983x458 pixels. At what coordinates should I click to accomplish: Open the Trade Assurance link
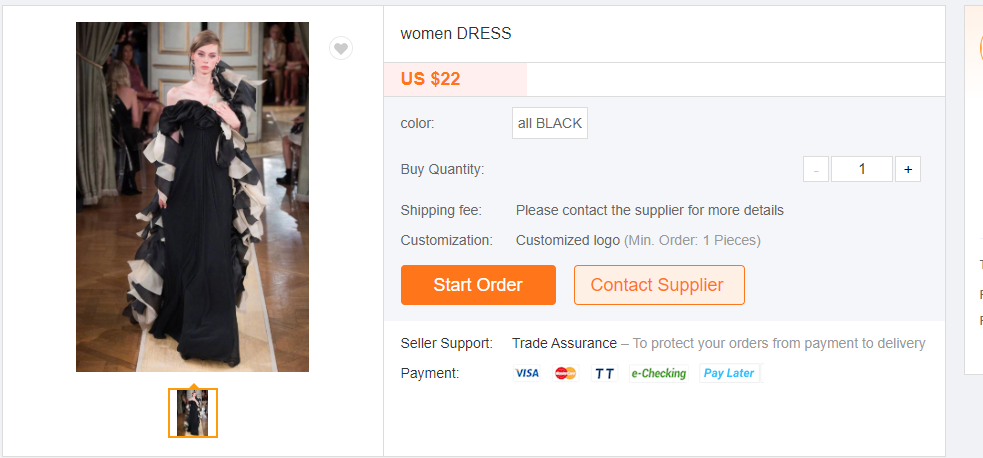564,343
